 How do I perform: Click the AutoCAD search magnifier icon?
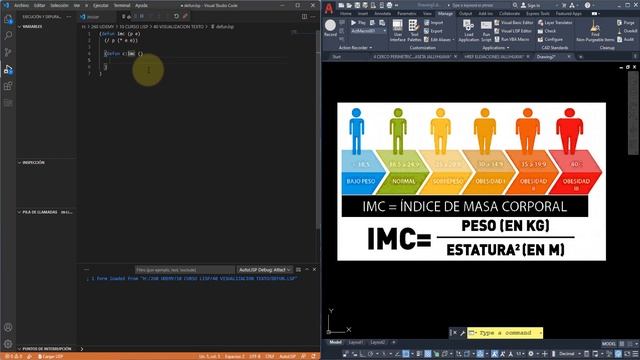[515, 5]
